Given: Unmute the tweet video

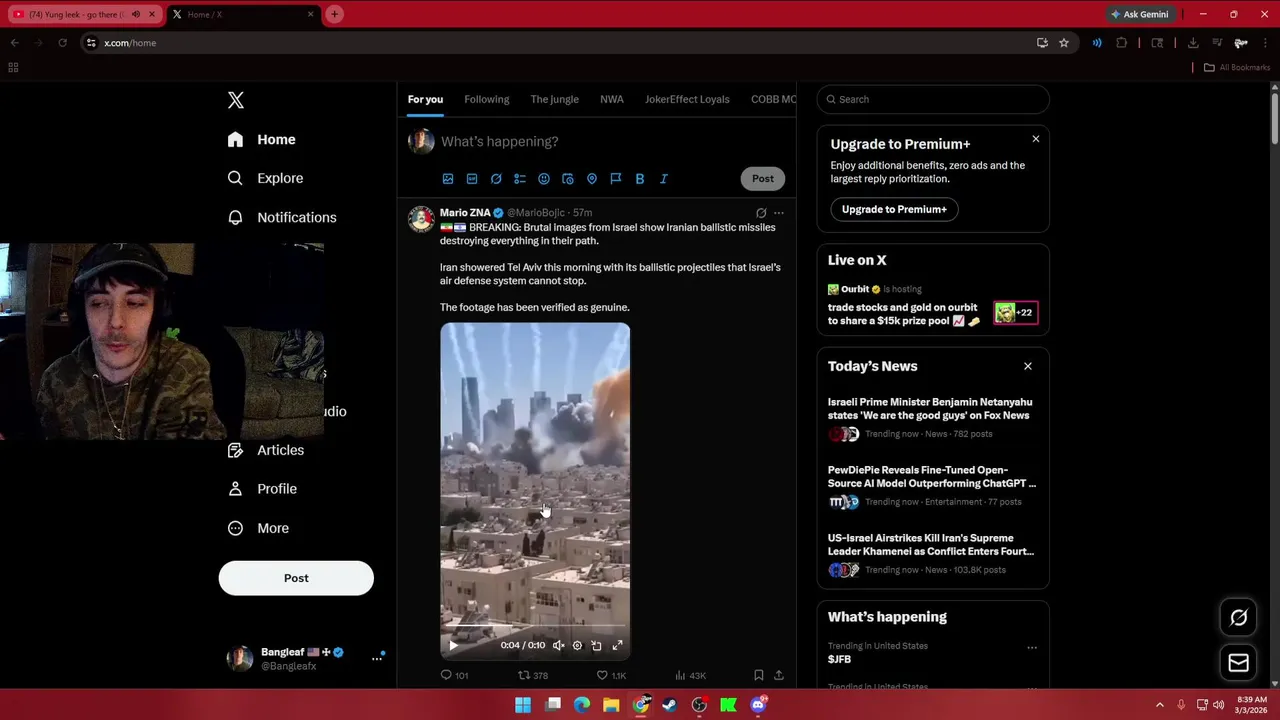Looking at the screenshot, I should coord(558,646).
